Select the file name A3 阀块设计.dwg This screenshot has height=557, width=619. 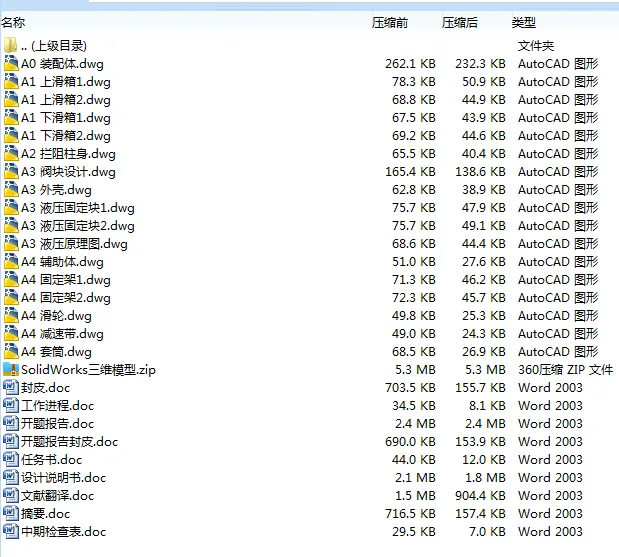[68, 172]
